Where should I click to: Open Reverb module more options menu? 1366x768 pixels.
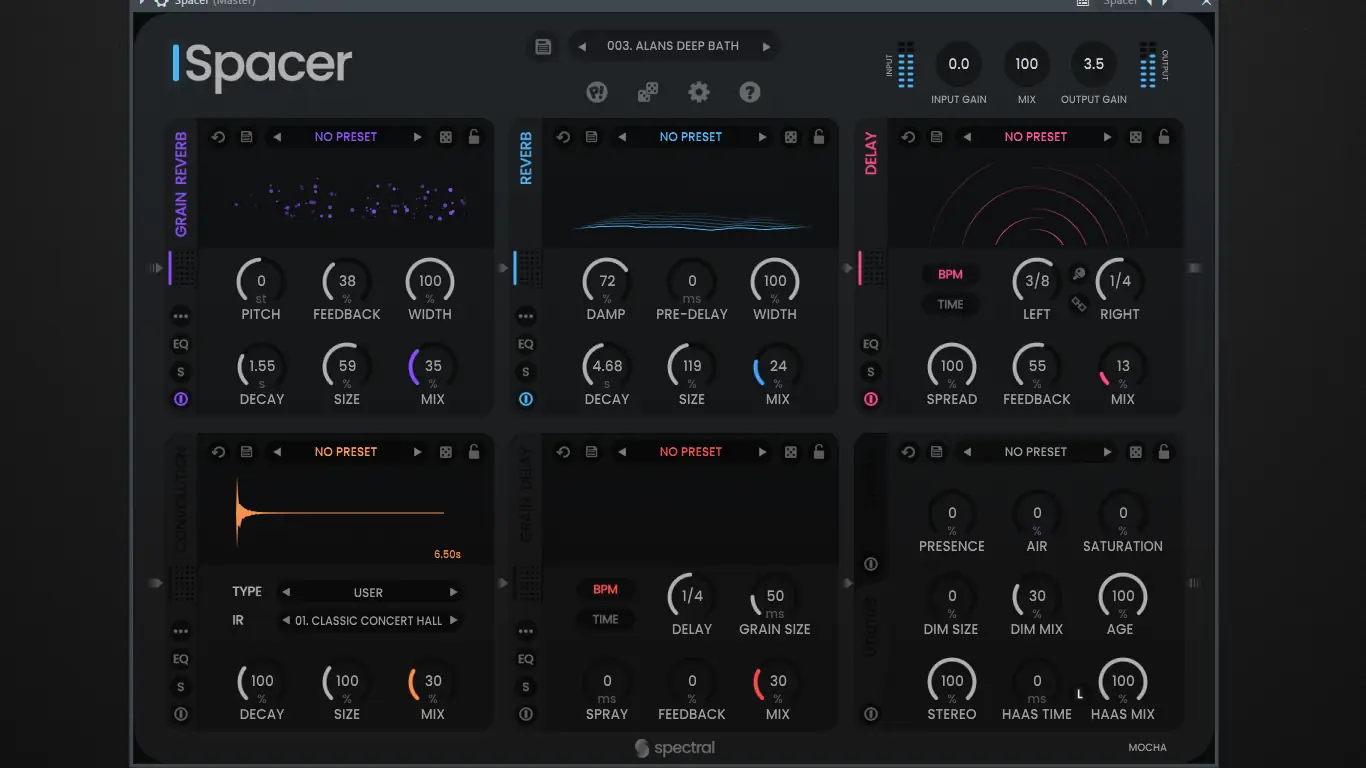pyautogui.click(x=526, y=316)
